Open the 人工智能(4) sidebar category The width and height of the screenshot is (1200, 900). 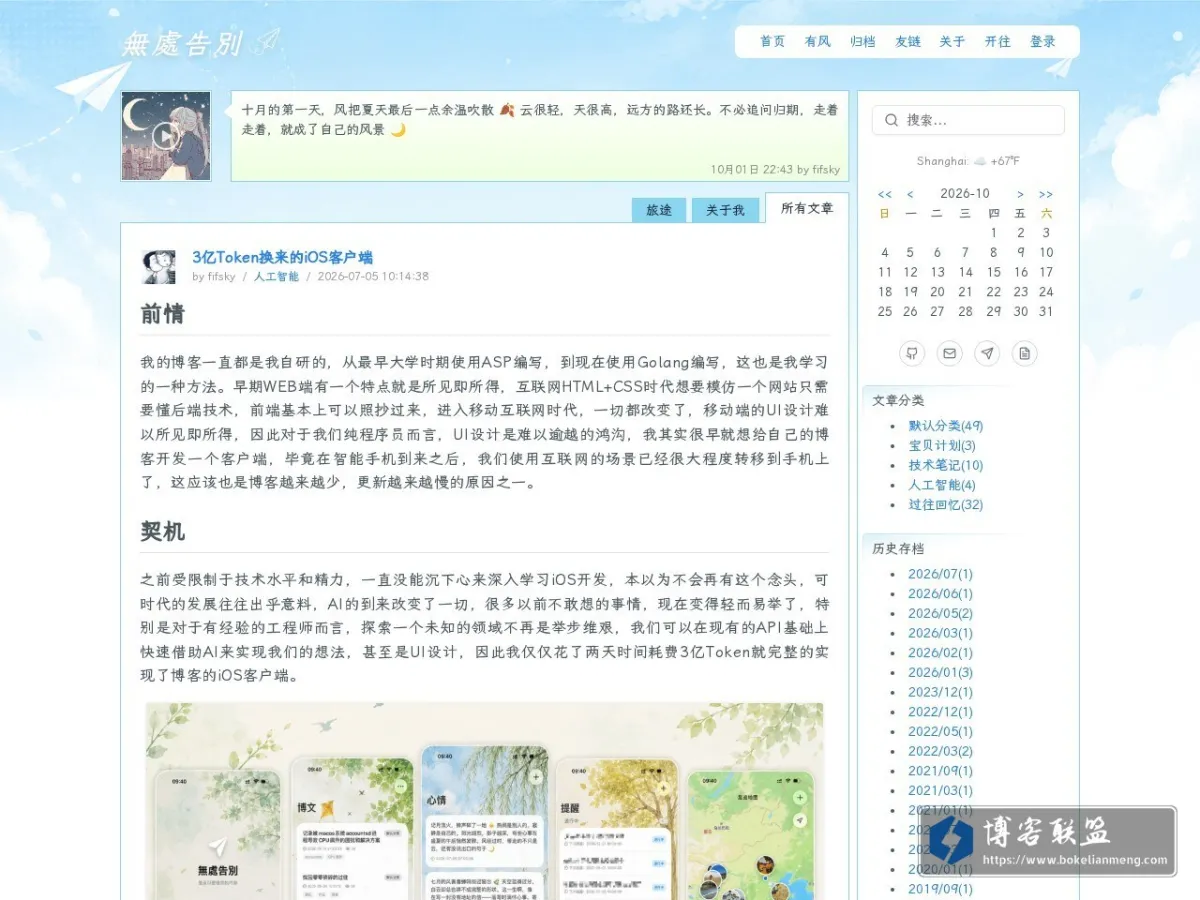click(x=942, y=485)
